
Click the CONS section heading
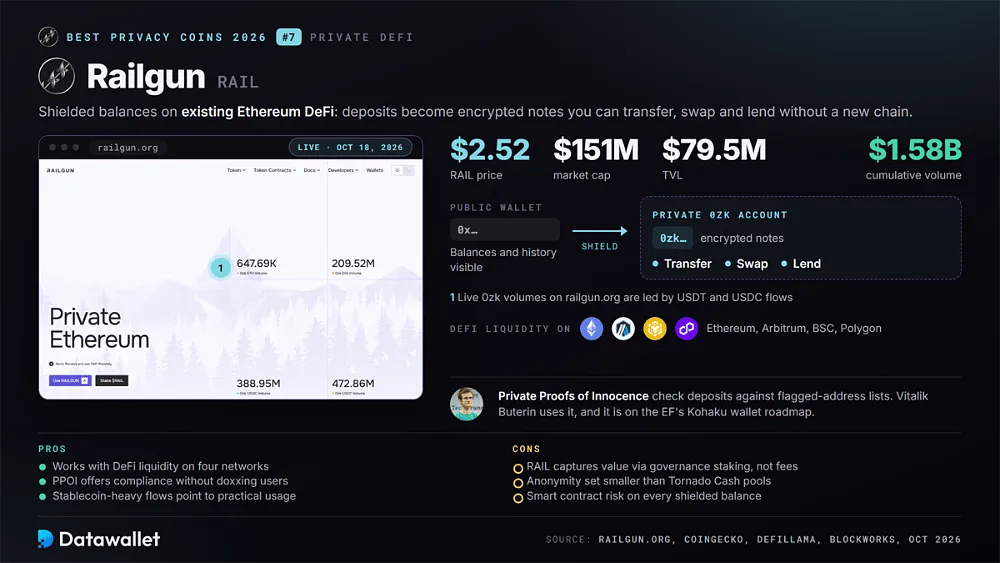(526, 449)
